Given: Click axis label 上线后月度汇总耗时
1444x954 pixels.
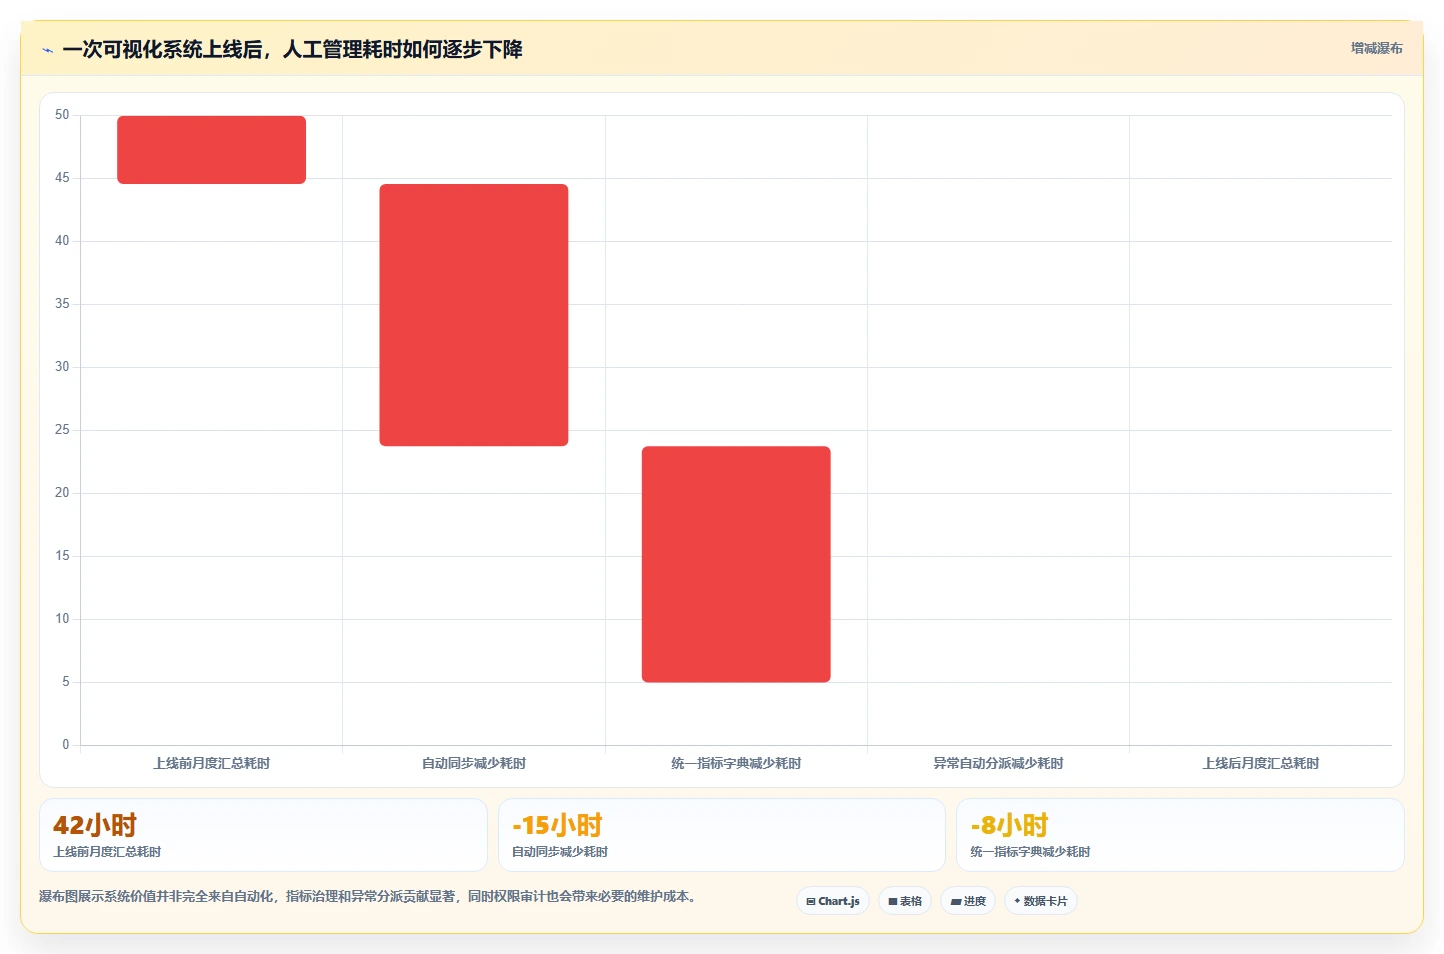Looking at the screenshot, I should (x=1261, y=763).
